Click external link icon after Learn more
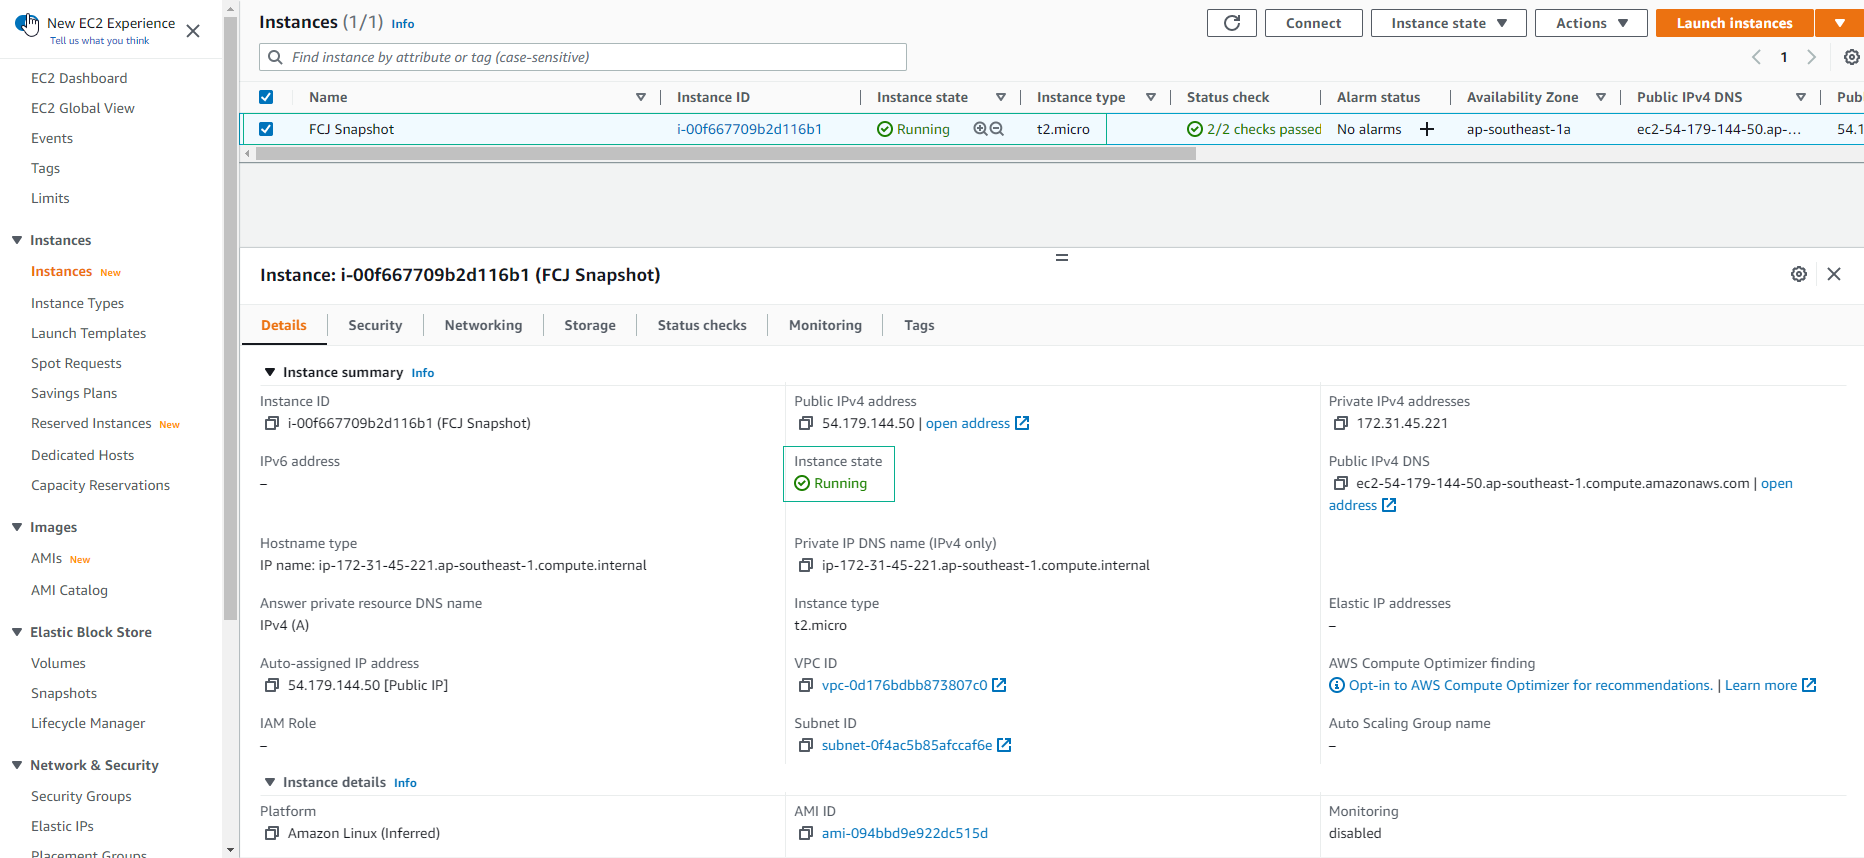The width and height of the screenshot is (1864, 858). 1809,685
